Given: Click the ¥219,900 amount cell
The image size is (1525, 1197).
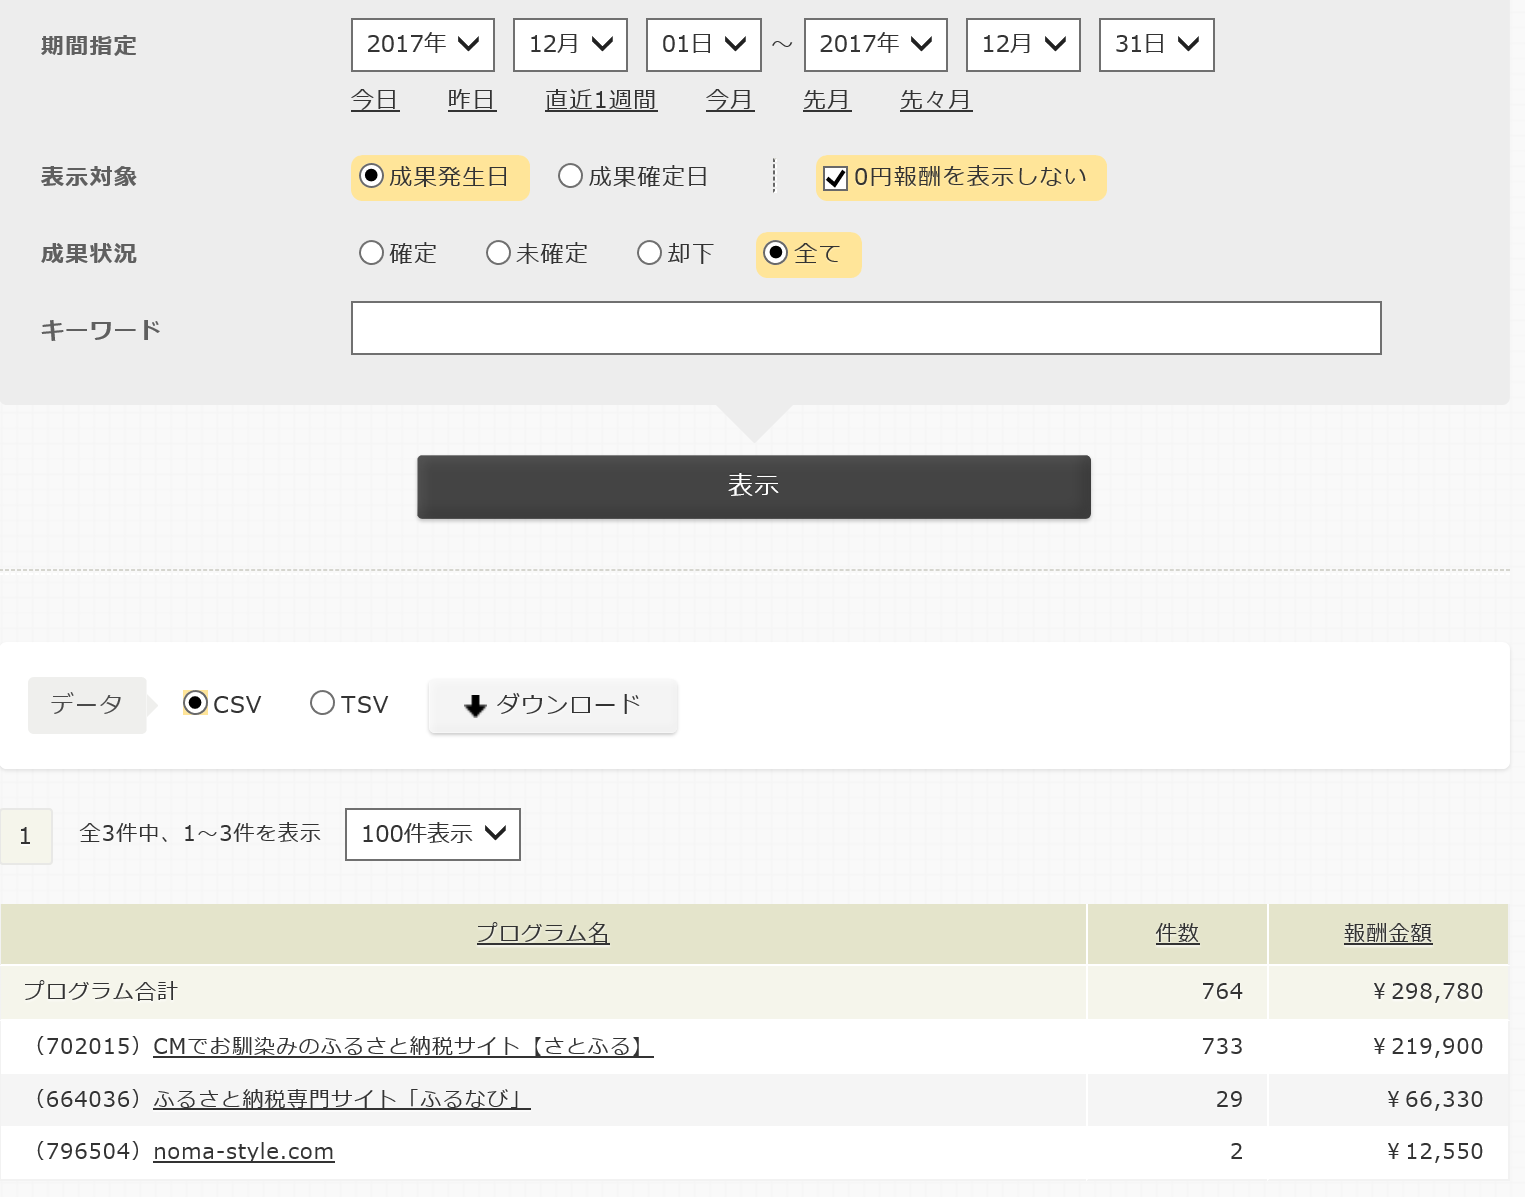Looking at the screenshot, I should [1388, 1047].
